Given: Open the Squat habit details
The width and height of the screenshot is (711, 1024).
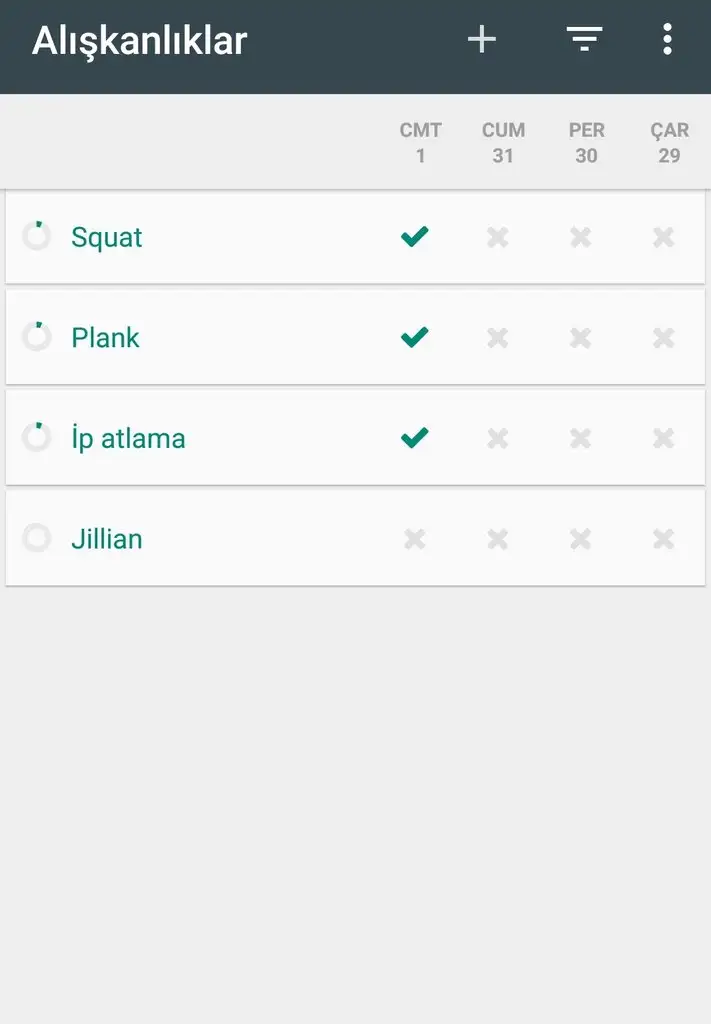Looking at the screenshot, I should [x=106, y=237].
